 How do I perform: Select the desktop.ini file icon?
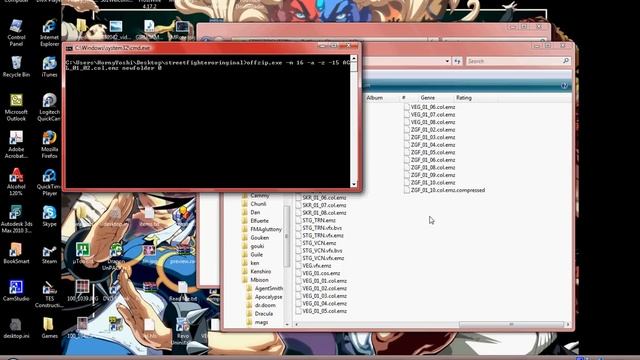tap(16, 329)
